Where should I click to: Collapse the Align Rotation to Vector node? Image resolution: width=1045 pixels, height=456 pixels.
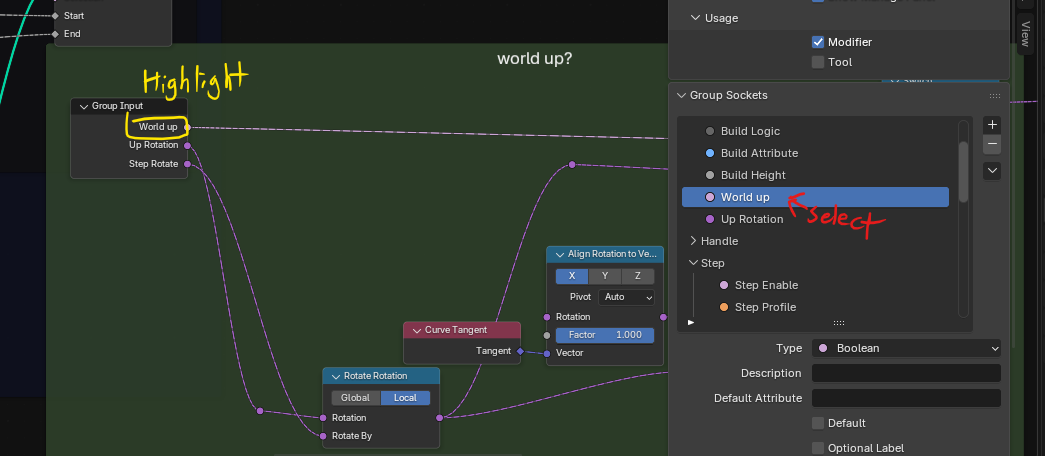point(560,254)
